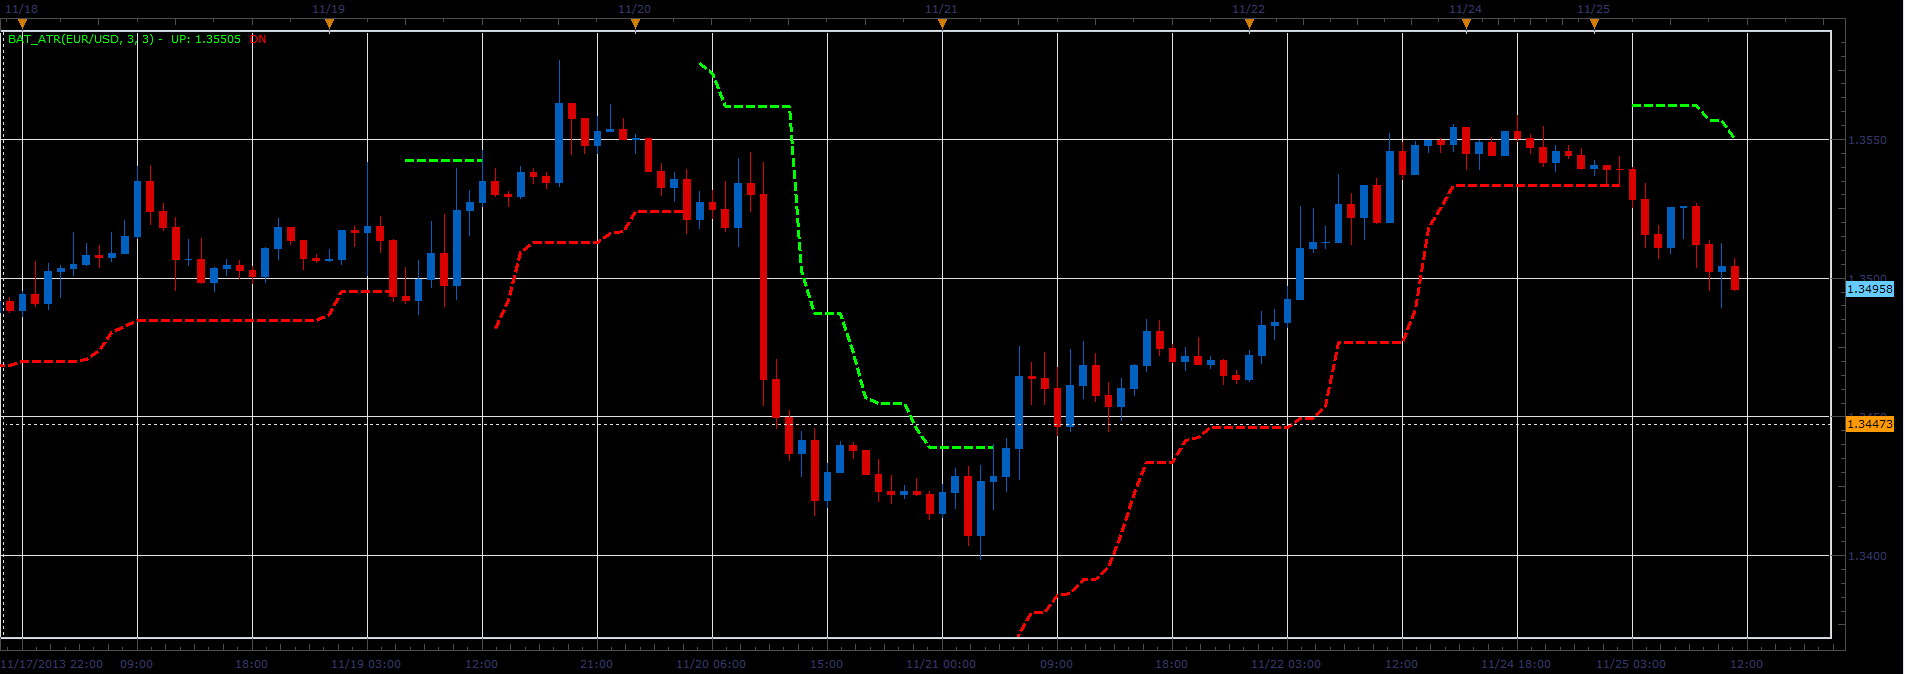Screen dimensions: 1905x674
Task: Click the orange day marker for 11/19
Action: tap(329, 24)
